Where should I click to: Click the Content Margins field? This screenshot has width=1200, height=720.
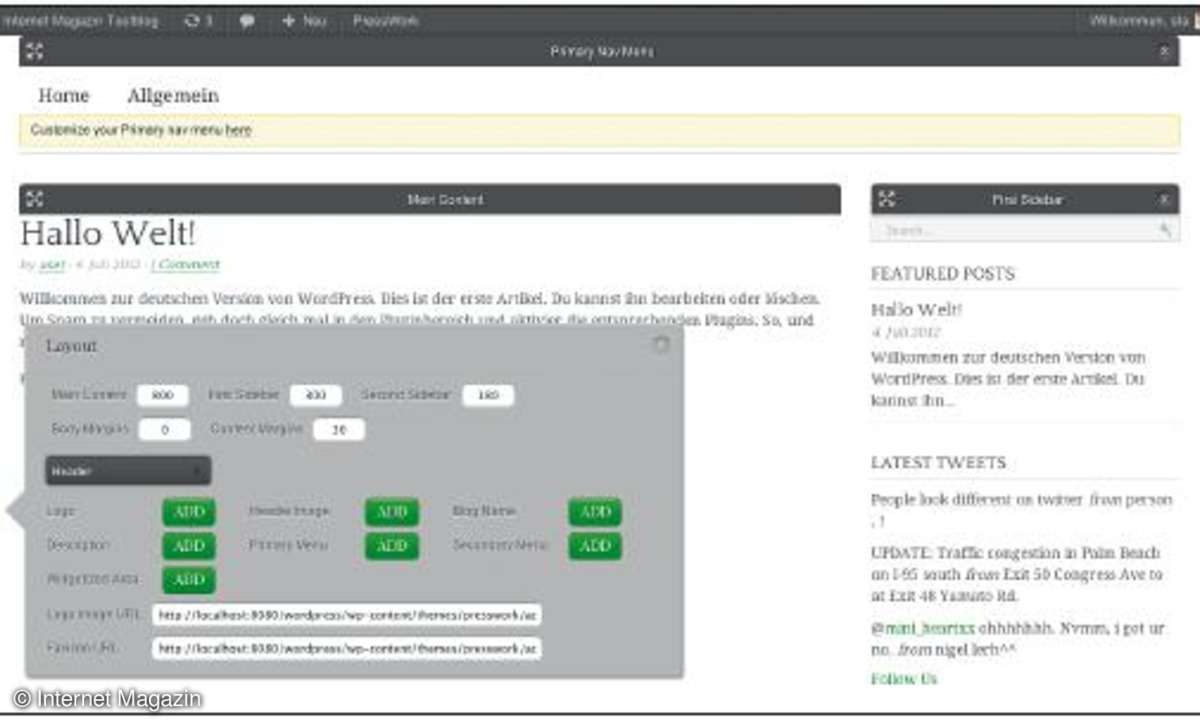tap(339, 430)
